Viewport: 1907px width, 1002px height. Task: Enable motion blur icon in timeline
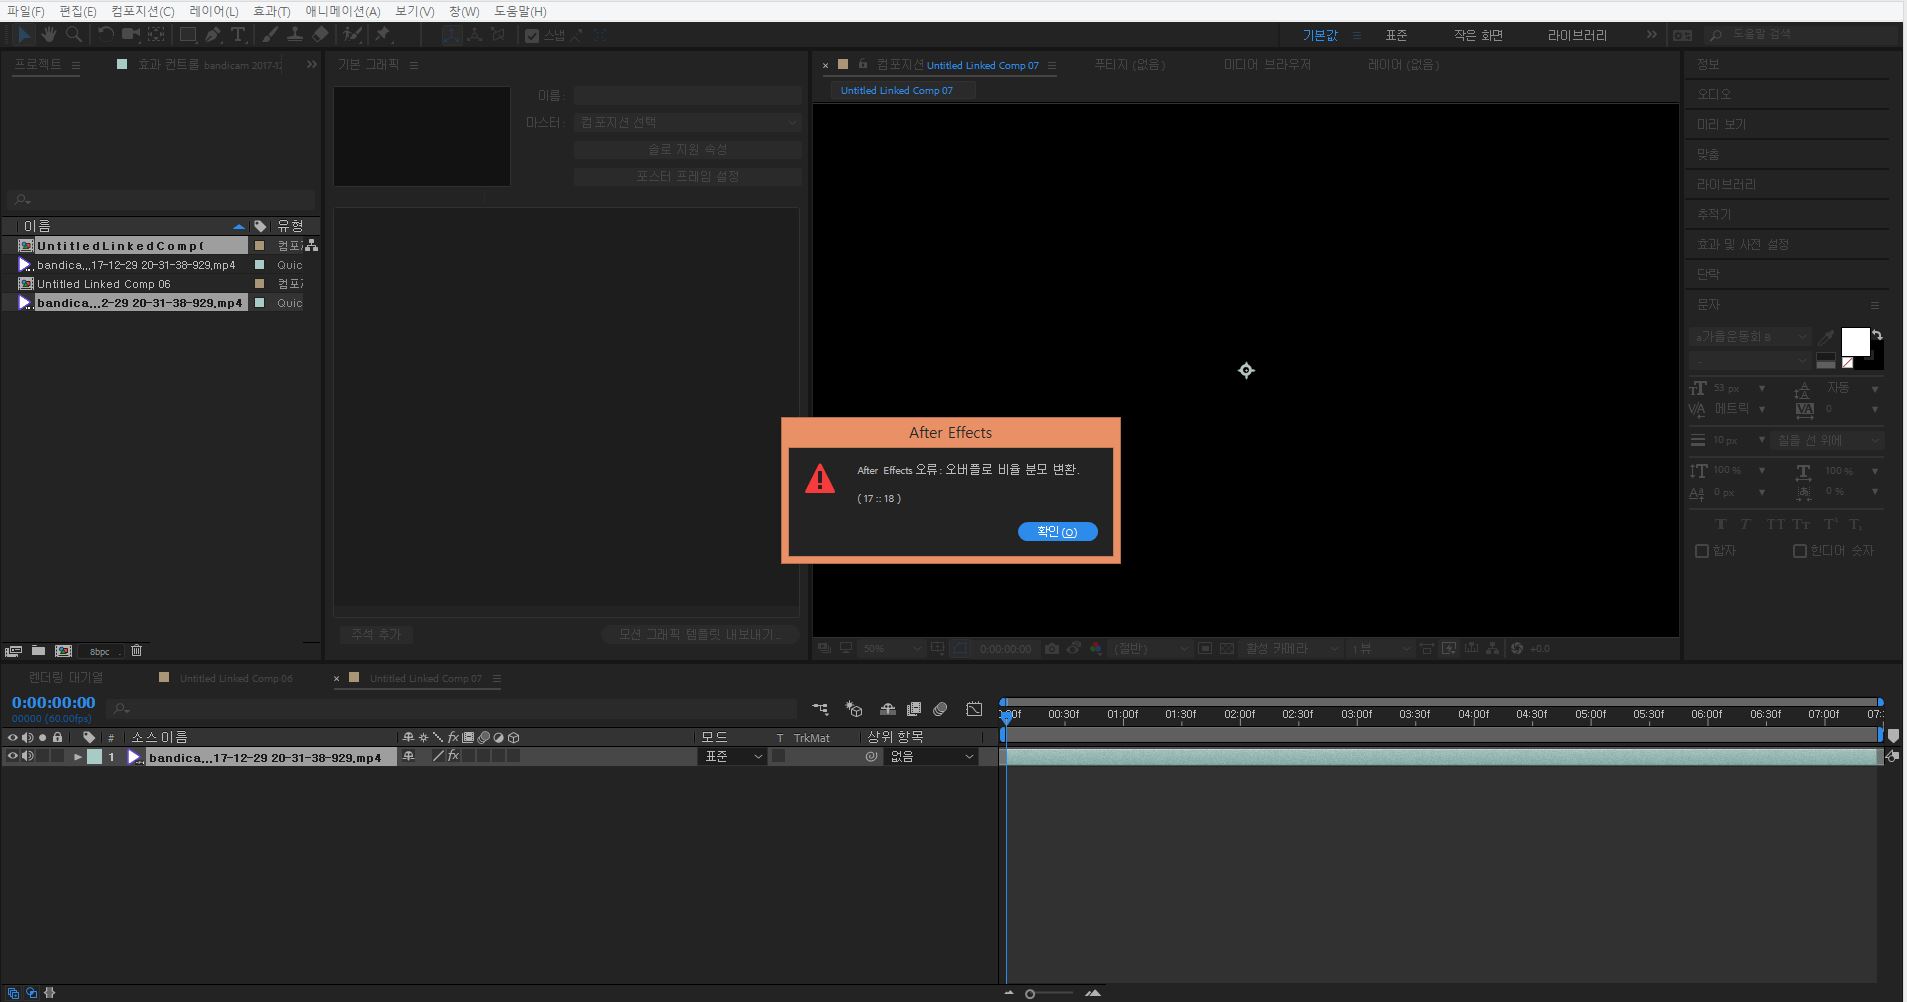(x=940, y=709)
